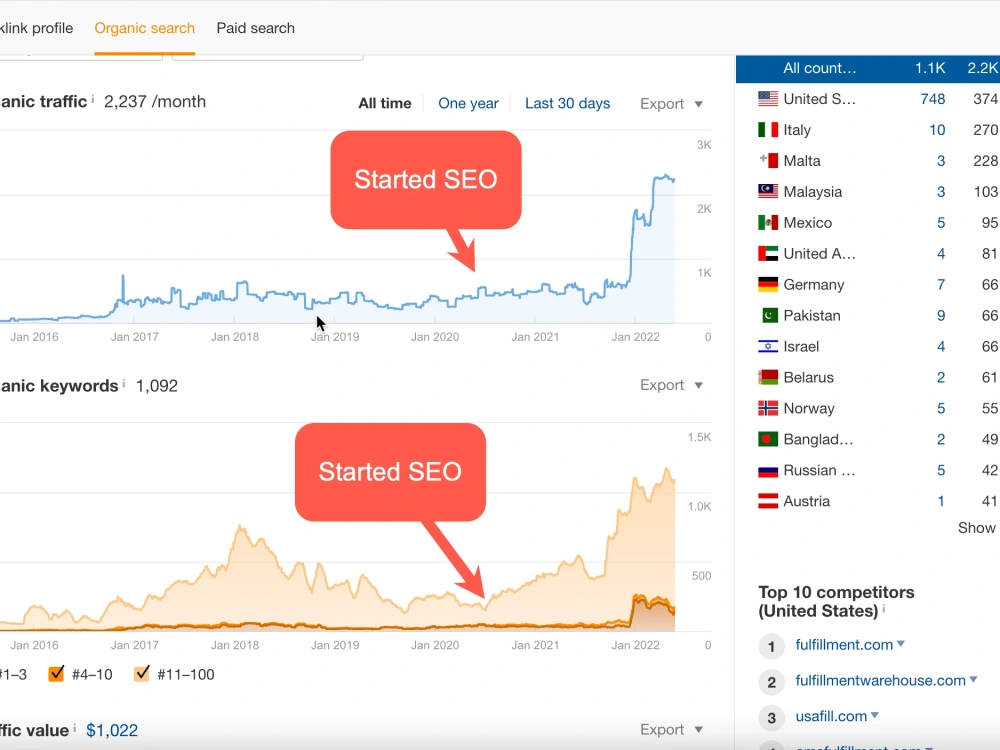Viewport: 1000px width, 750px height.
Task: Click the traffic value info icon
Action: coord(74,728)
